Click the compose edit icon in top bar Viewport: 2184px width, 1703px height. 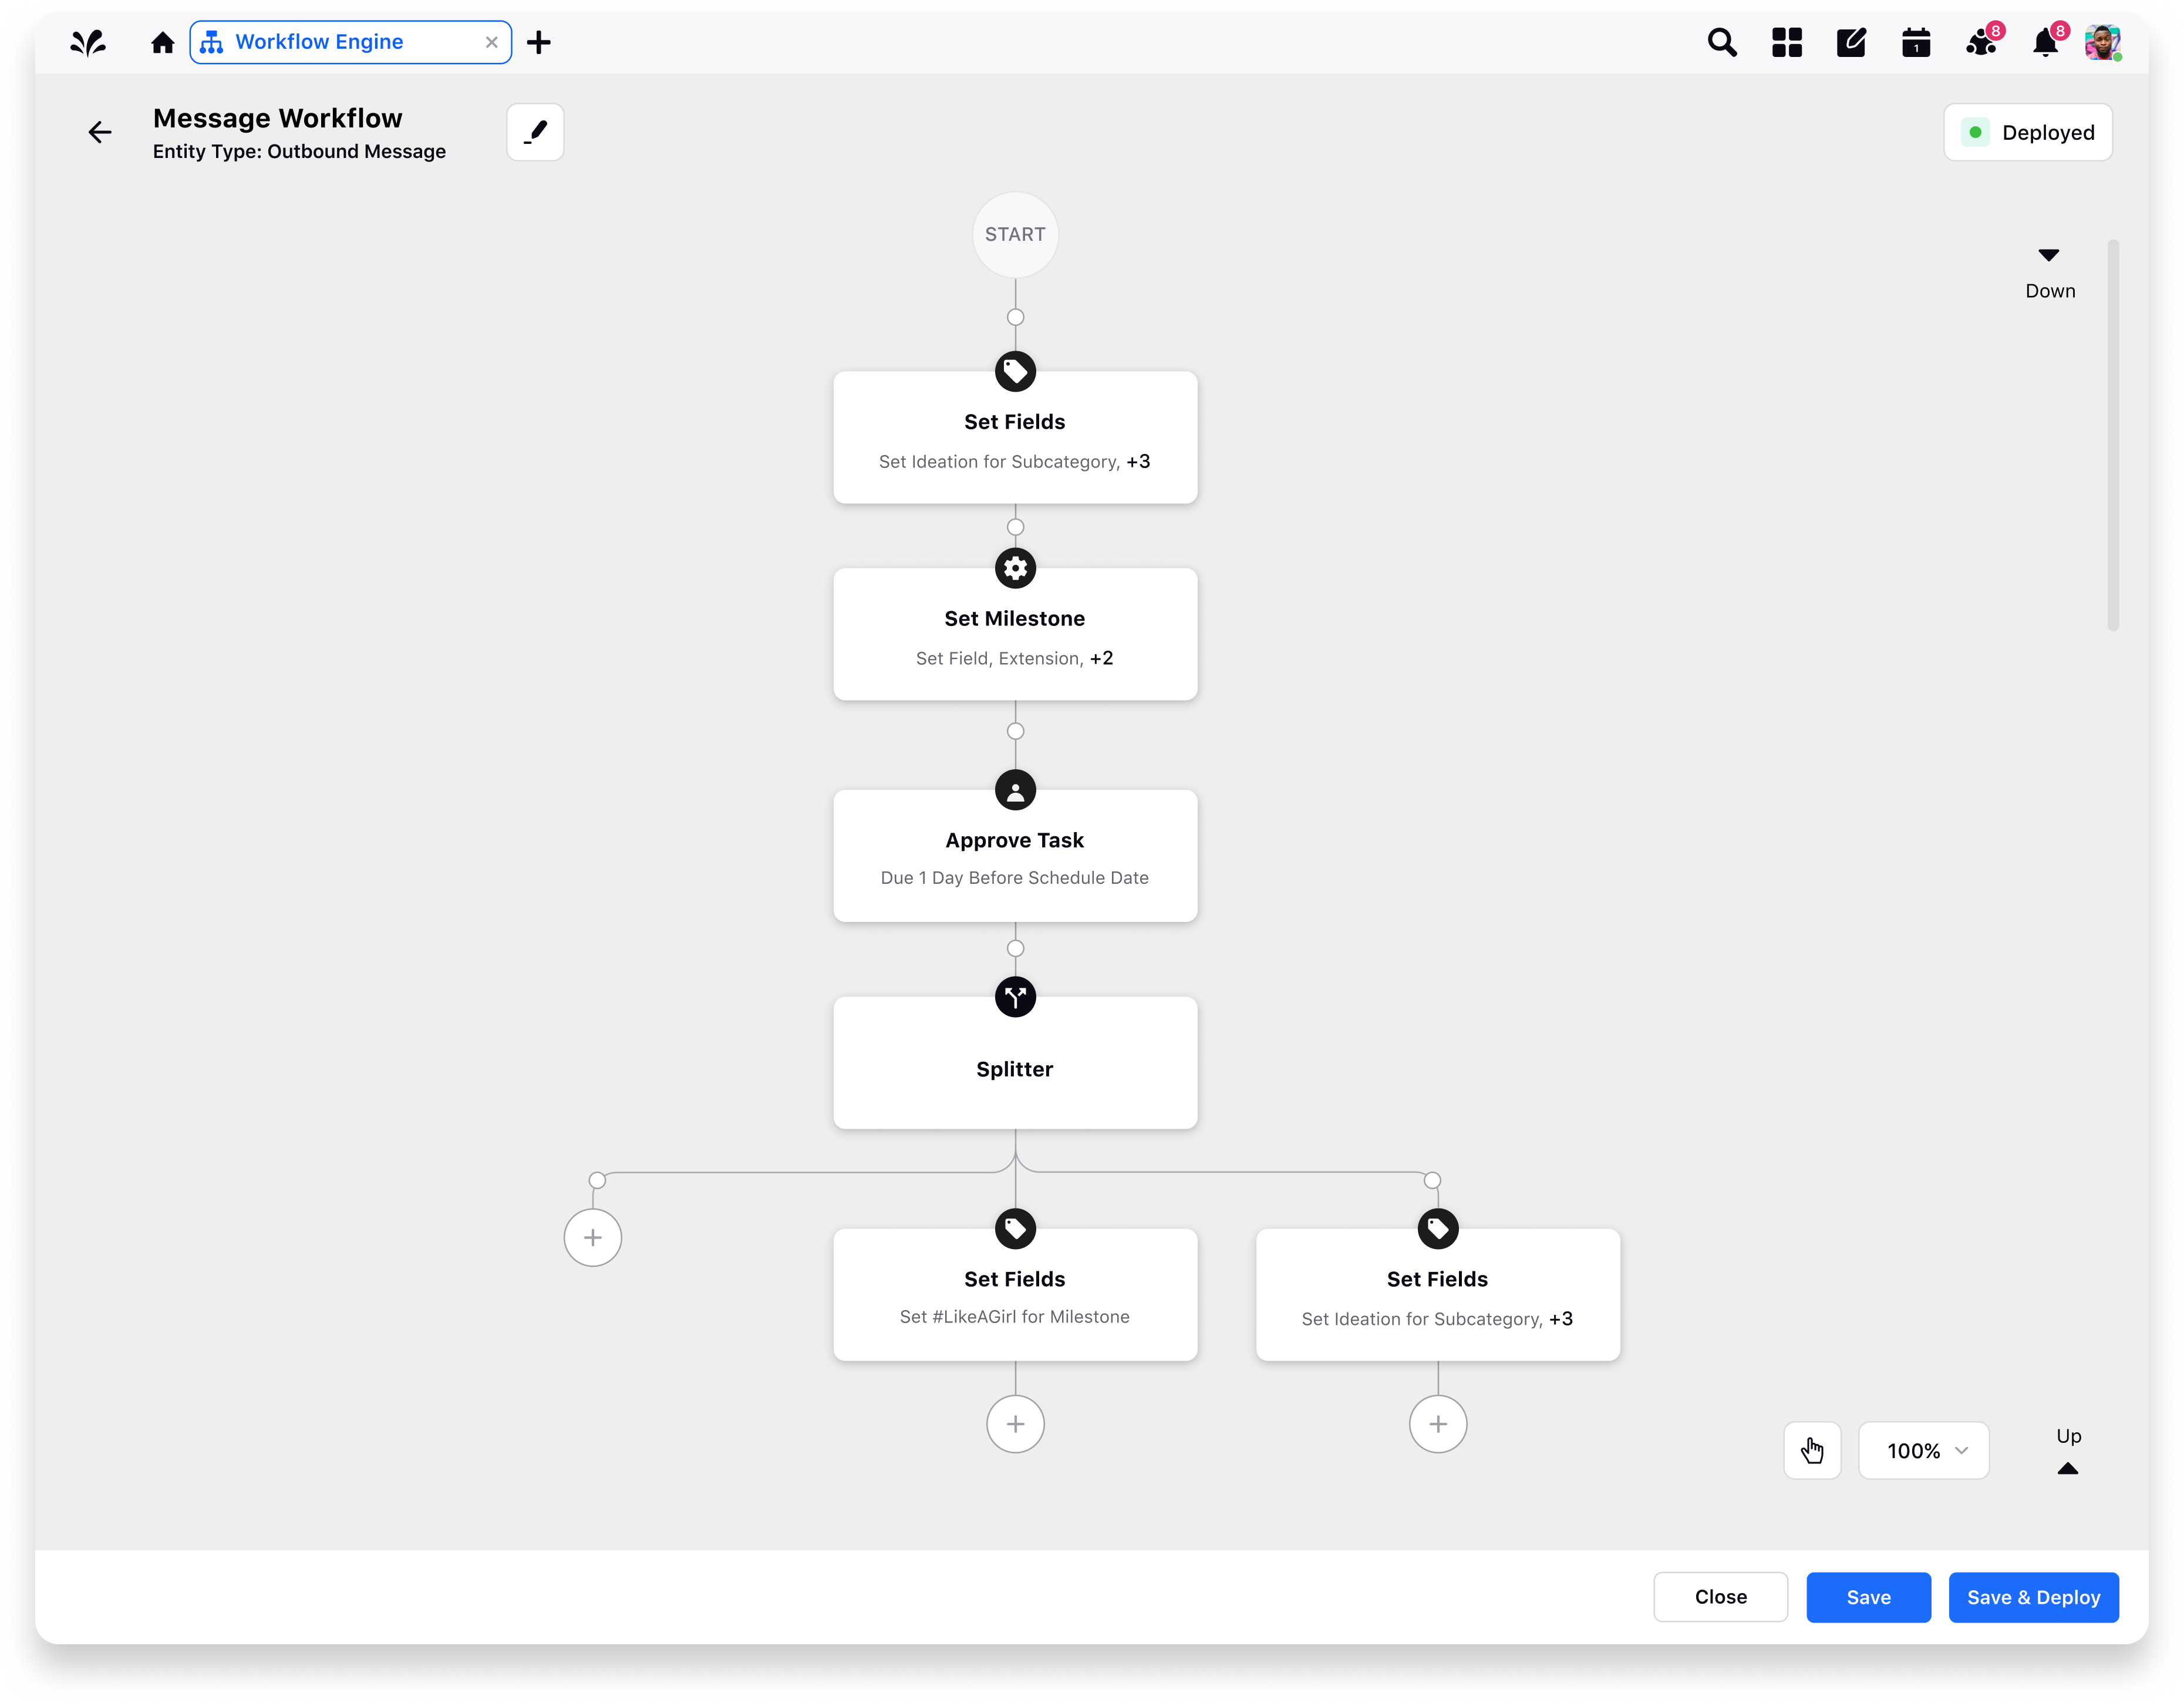(1851, 42)
